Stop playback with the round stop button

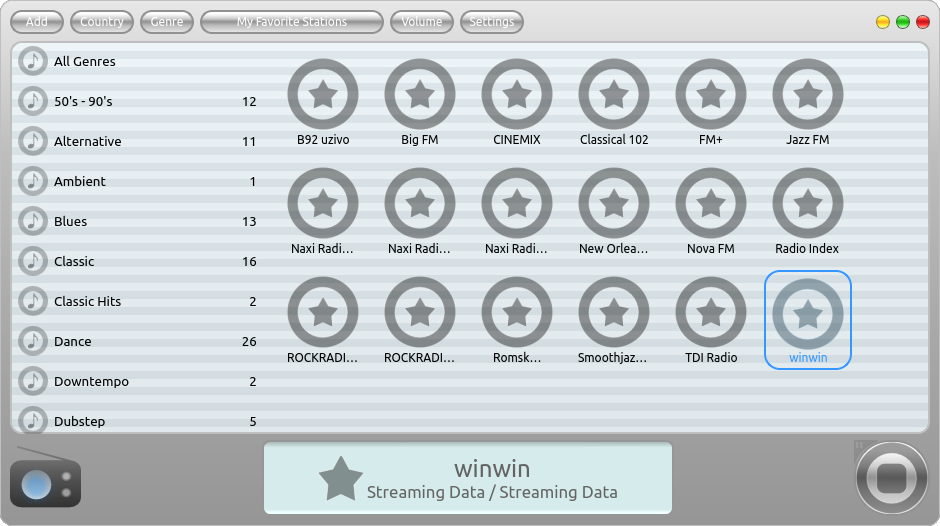click(x=891, y=478)
